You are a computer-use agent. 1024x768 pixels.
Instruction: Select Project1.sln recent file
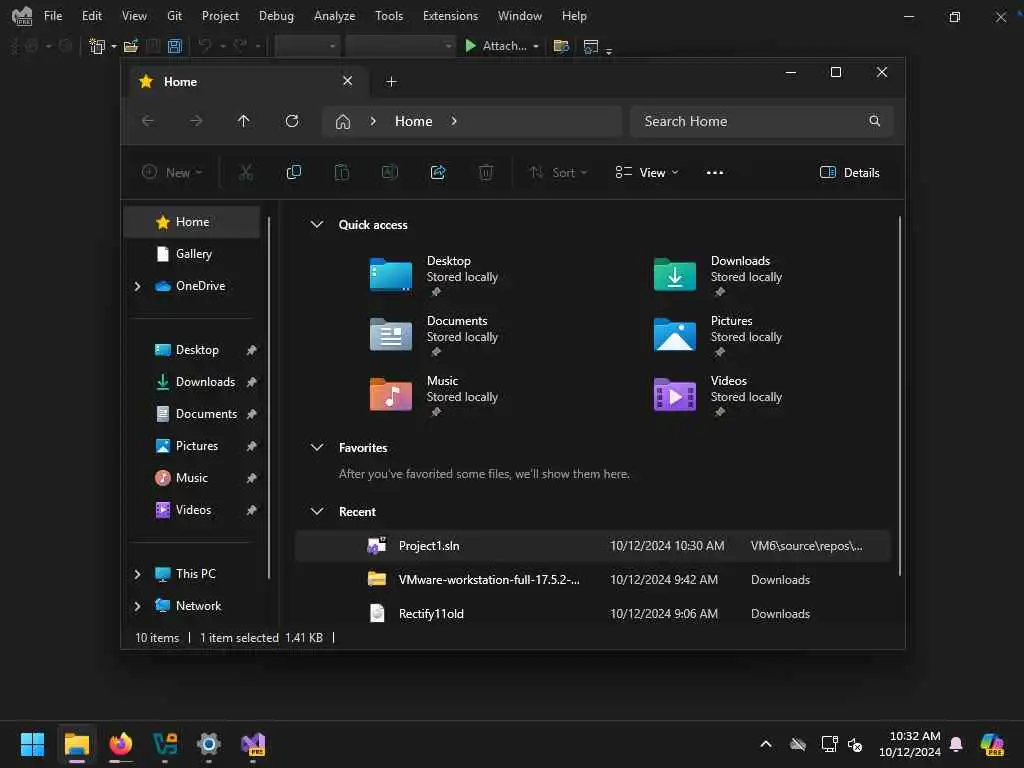(592, 546)
